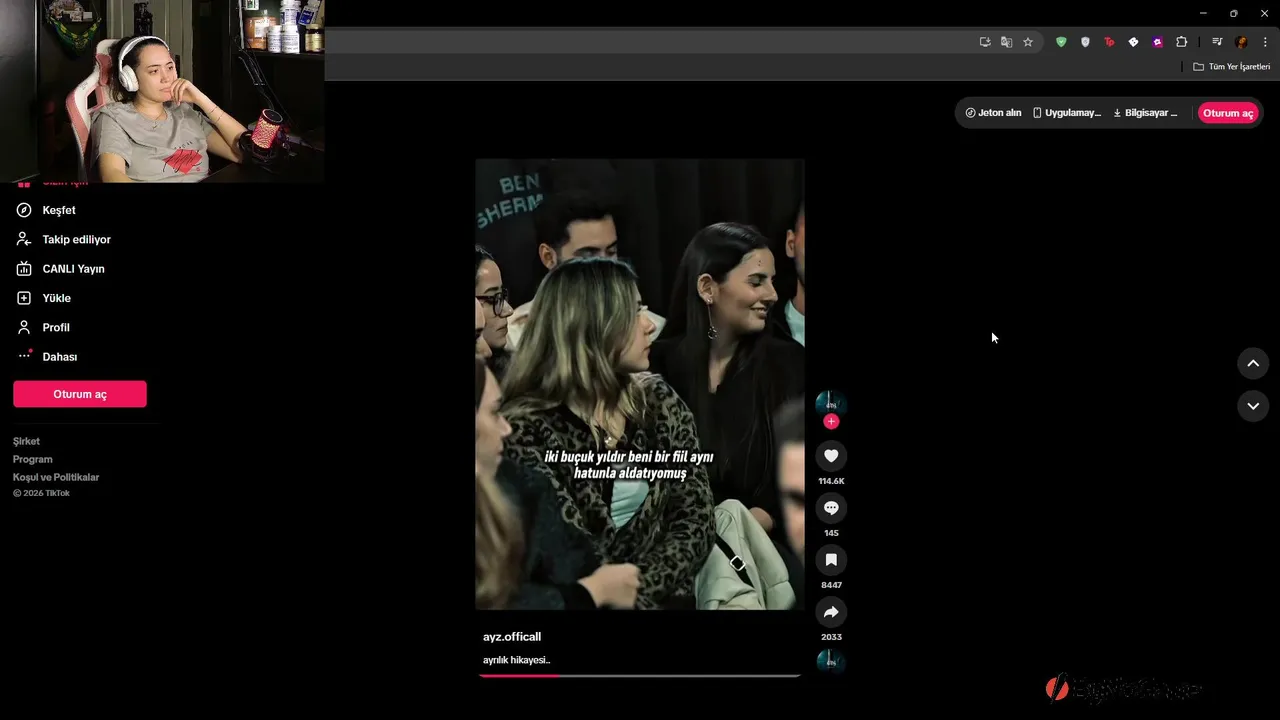Open the Chrome profile avatar
Image resolution: width=1280 pixels, height=720 pixels.
coord(1241,42)
